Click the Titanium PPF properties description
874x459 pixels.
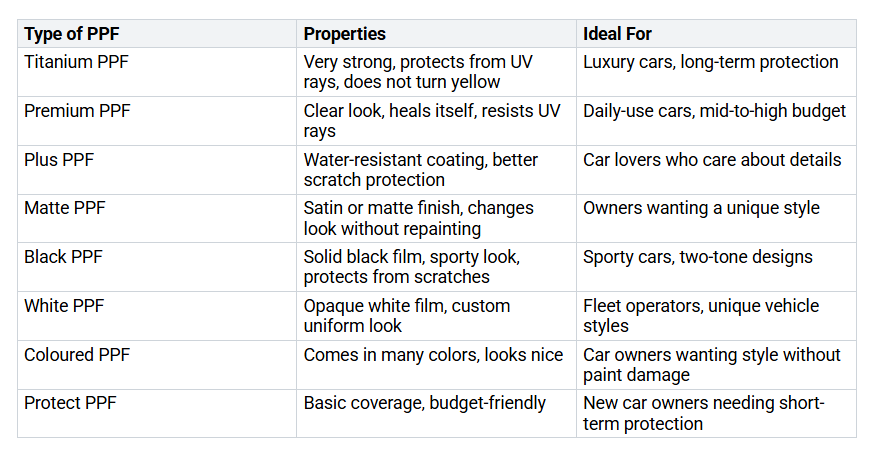(x=418, y=72)
